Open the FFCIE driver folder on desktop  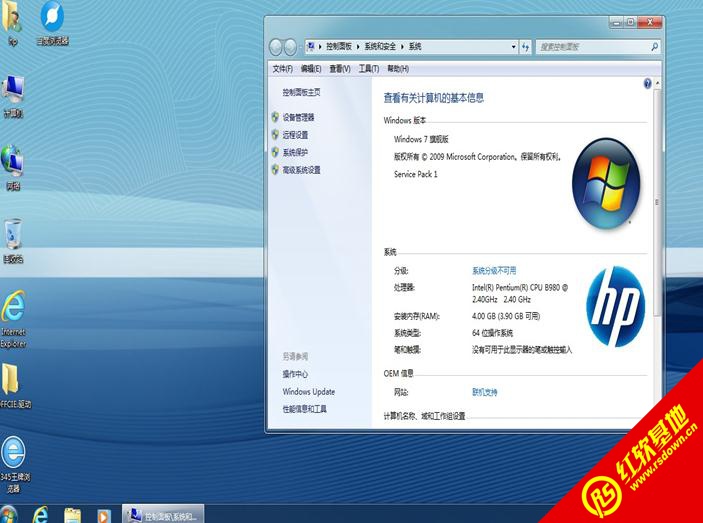point(14,385)
